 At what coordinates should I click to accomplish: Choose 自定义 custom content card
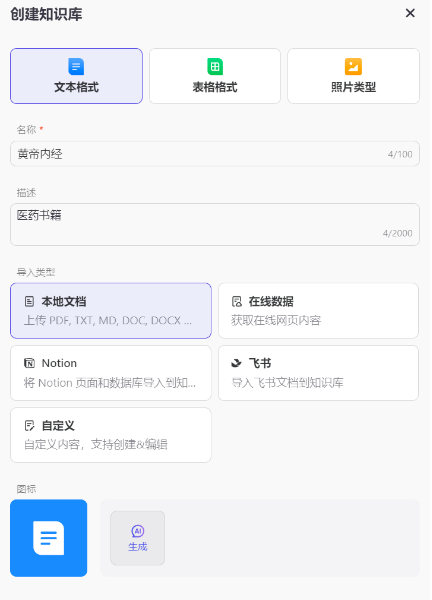111,435
